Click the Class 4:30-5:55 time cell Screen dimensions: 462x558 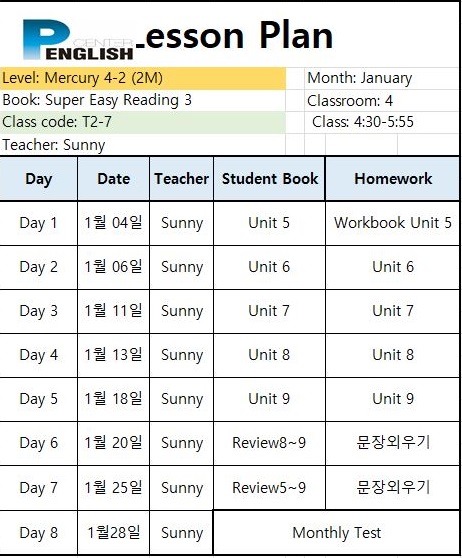click(x=382, y=122)
